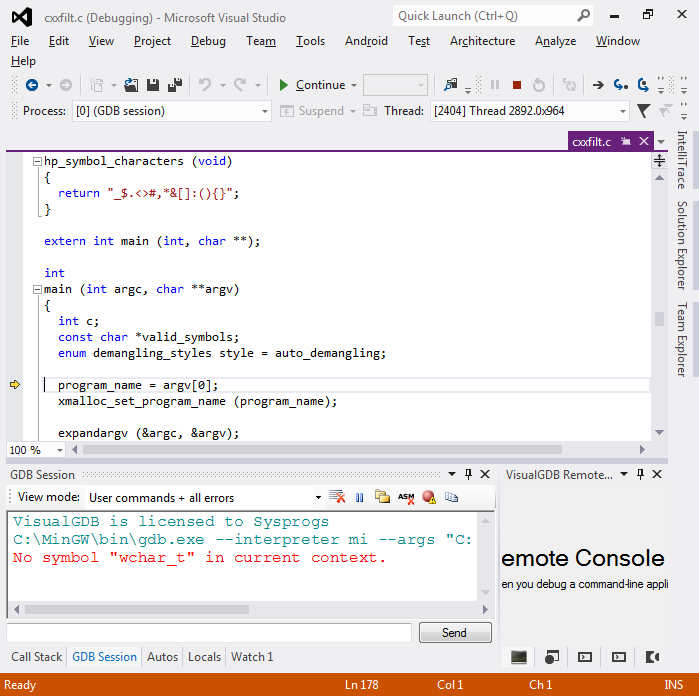Open the Architecture menu
699x697 pixels.
(x=482, y=41)
